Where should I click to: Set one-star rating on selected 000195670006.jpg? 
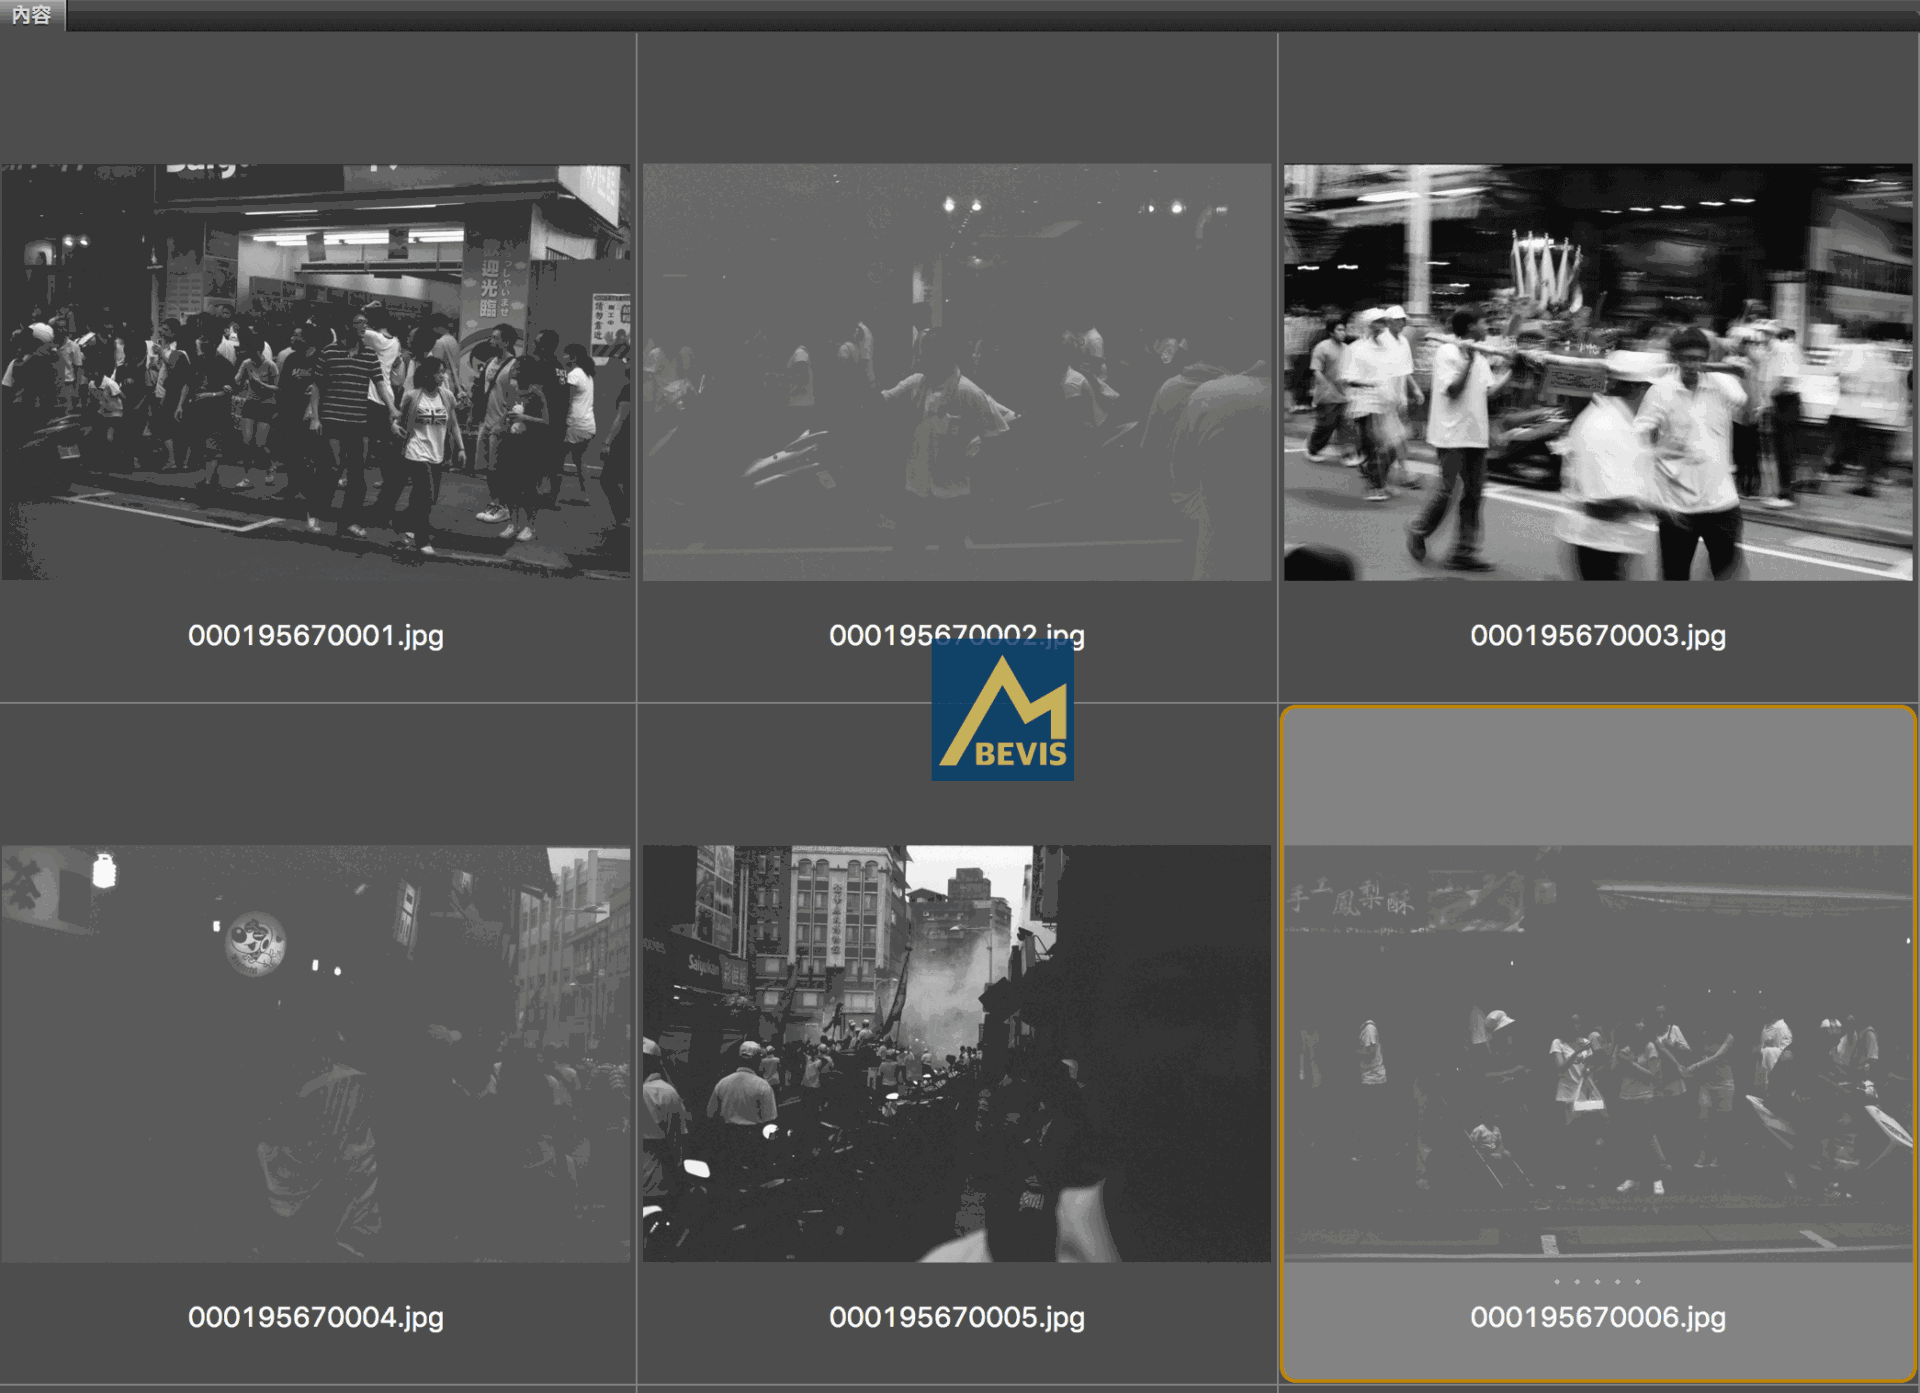click(1557, 1281)
